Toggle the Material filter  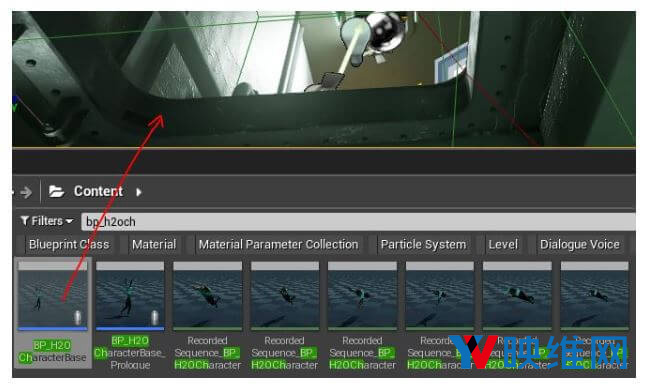tap(154, 244)
